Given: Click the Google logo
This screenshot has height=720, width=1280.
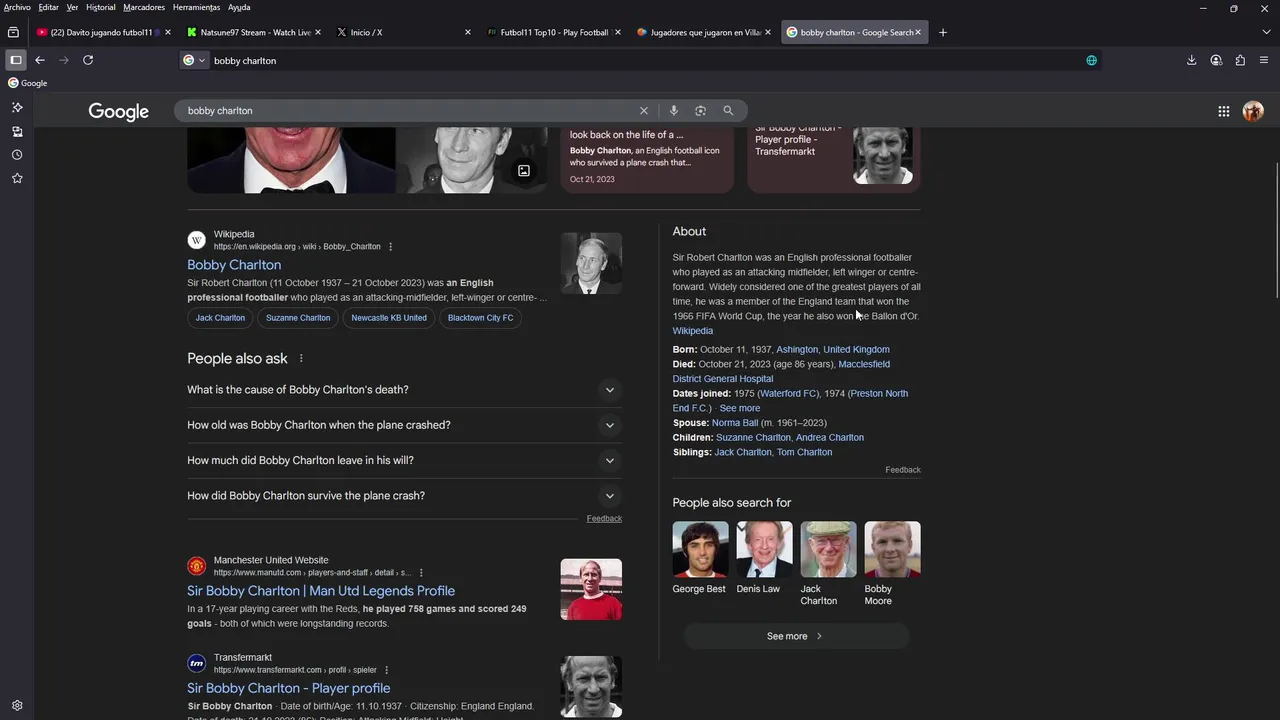Looking at the screenshot, I should click(x=118, y=111).
